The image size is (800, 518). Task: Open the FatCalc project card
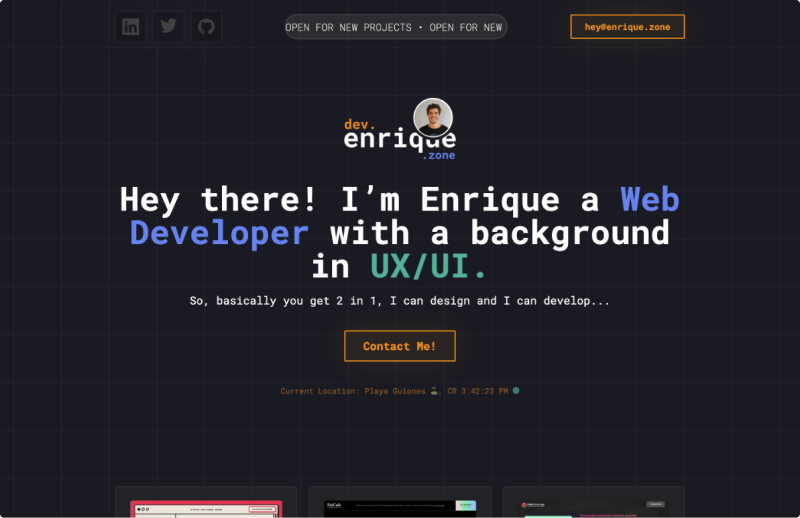(399, 506)
